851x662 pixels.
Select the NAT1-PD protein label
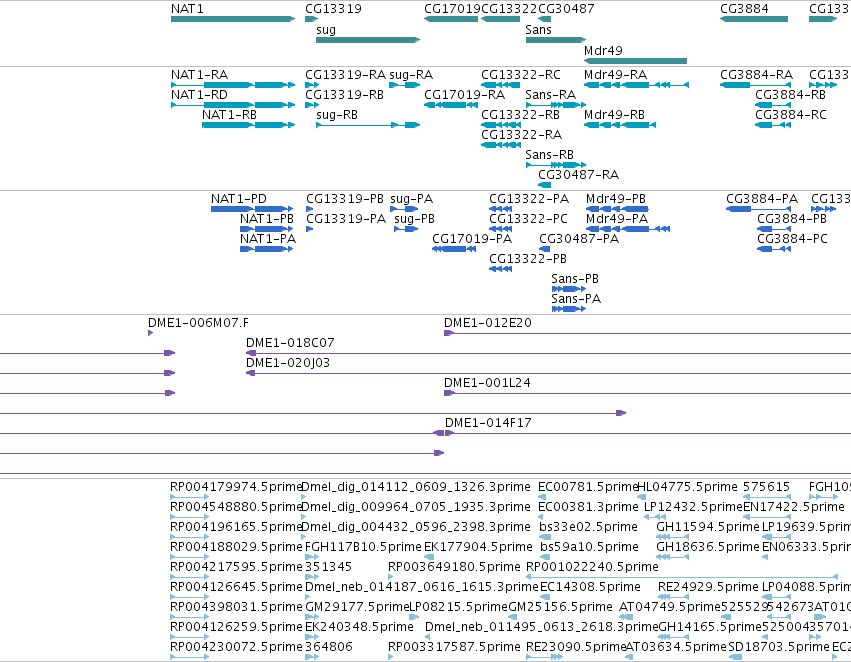(x=239, y=199)
